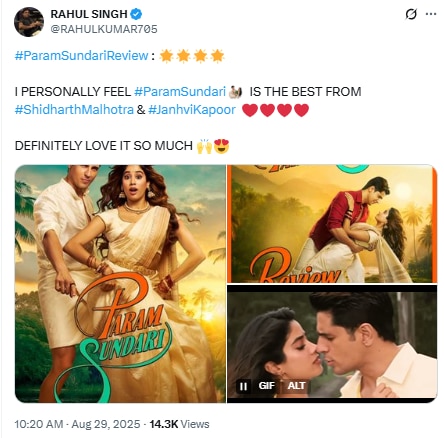
Task: Click the #ParamSundari hashflag emoji icon
Action: click(236, 92)
